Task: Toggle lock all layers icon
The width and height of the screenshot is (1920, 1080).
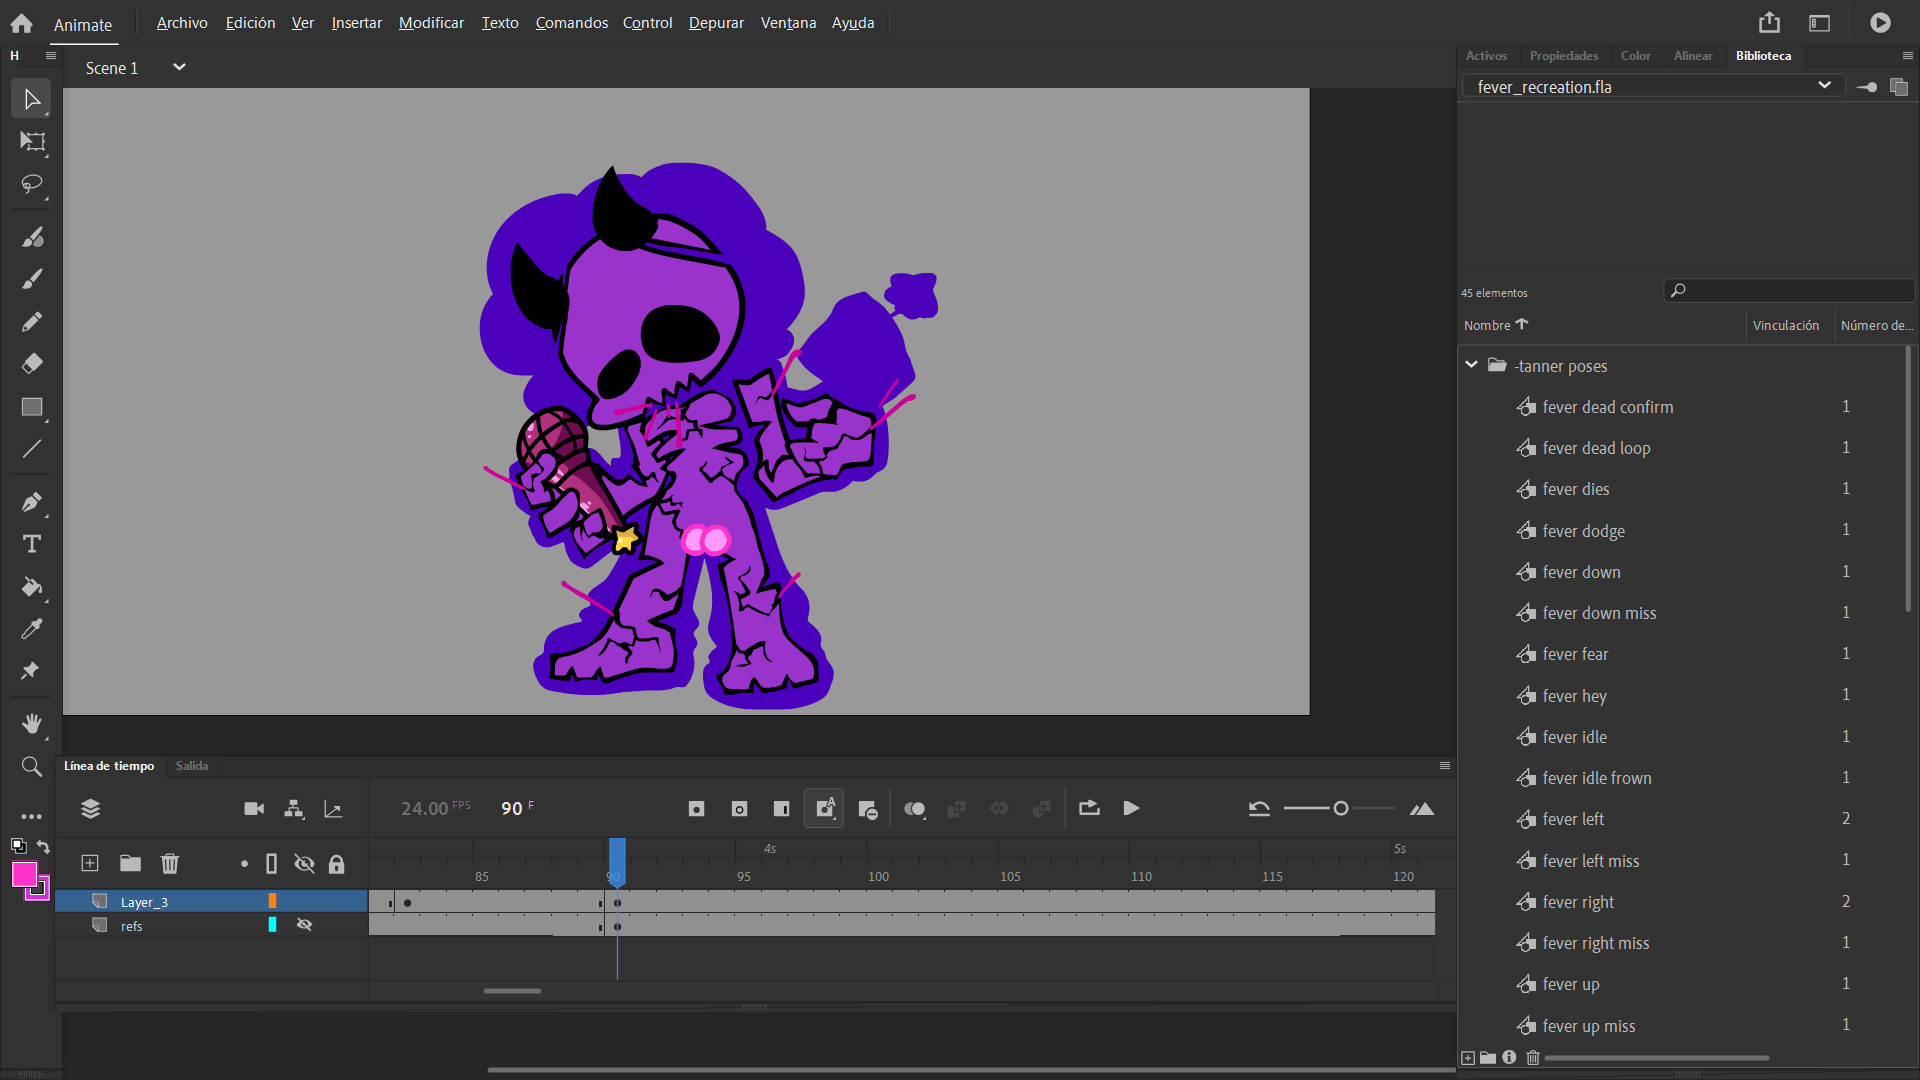Action: click(337, 864)
